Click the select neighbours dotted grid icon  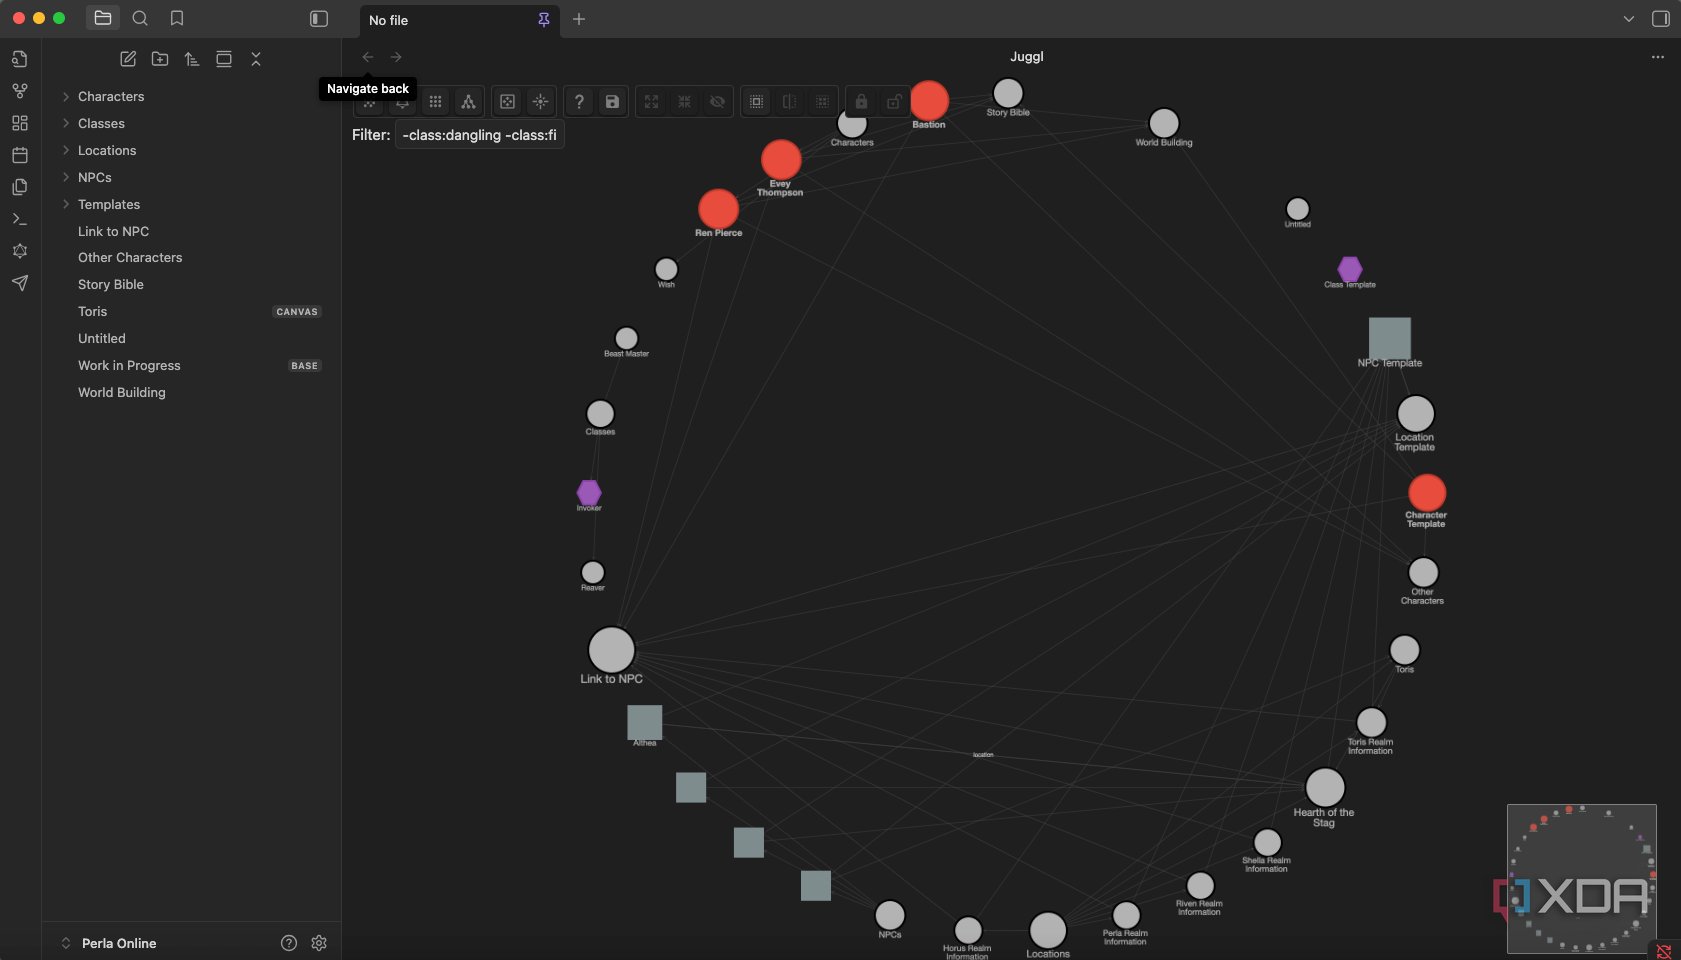tap(822, 102)
